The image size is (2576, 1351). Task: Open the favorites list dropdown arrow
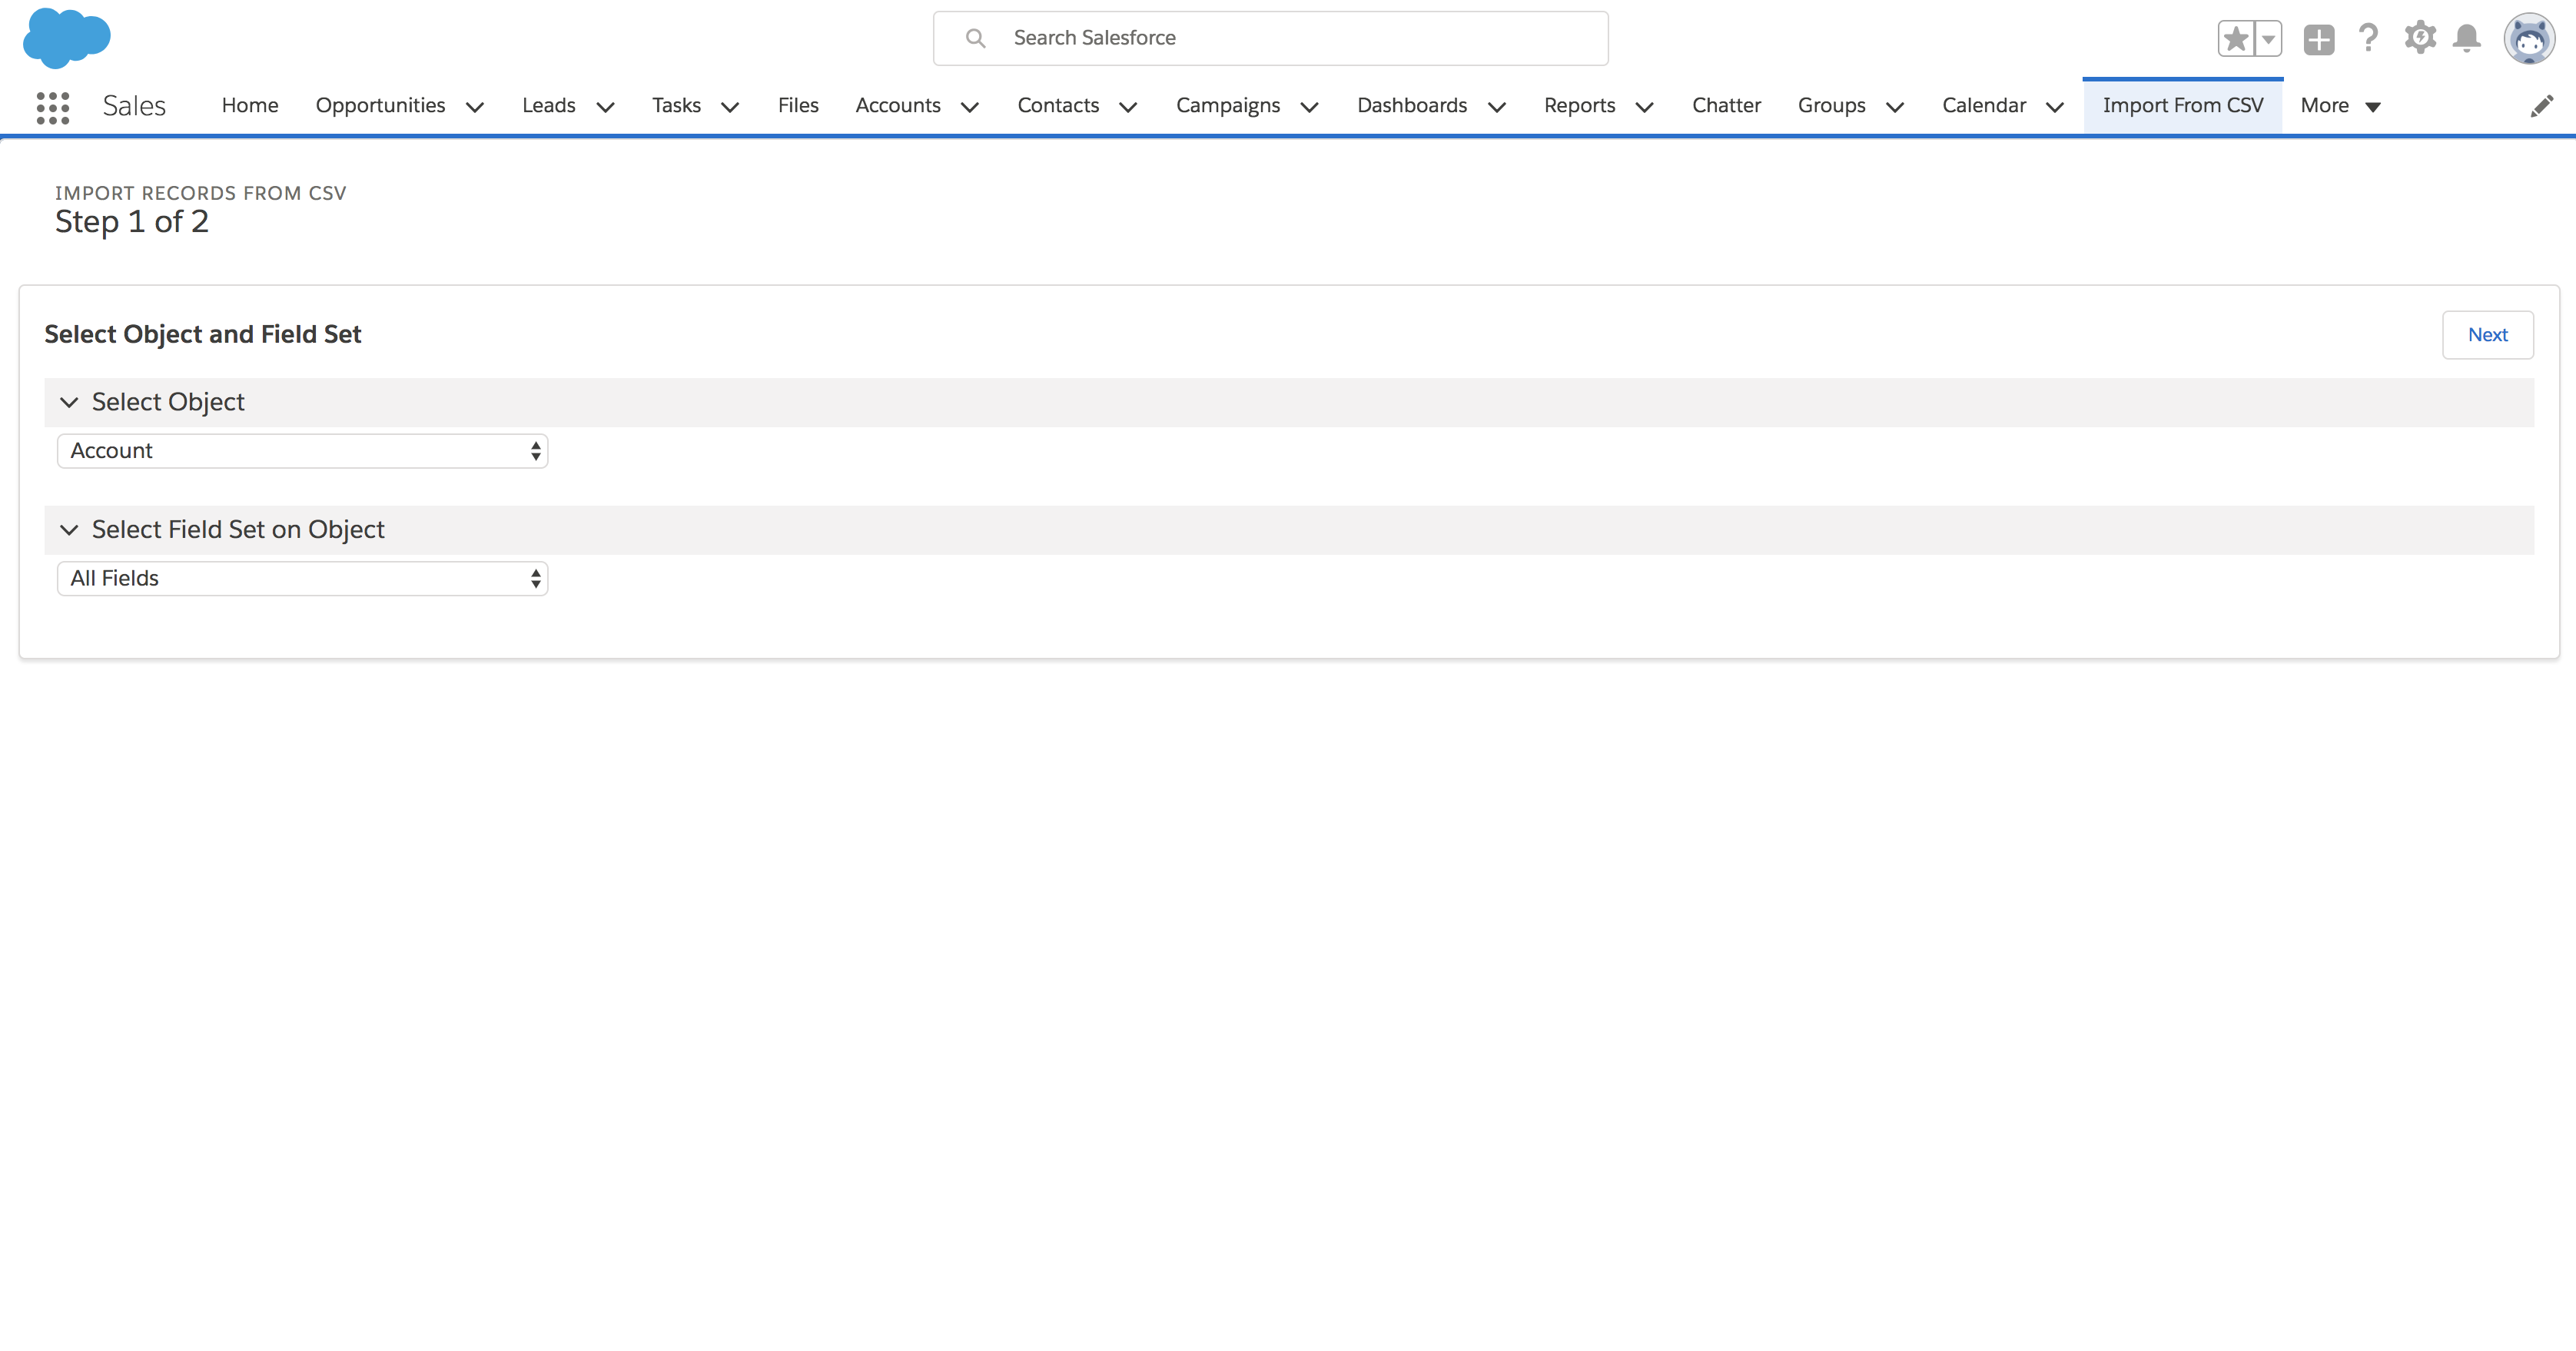point(2268,39)
